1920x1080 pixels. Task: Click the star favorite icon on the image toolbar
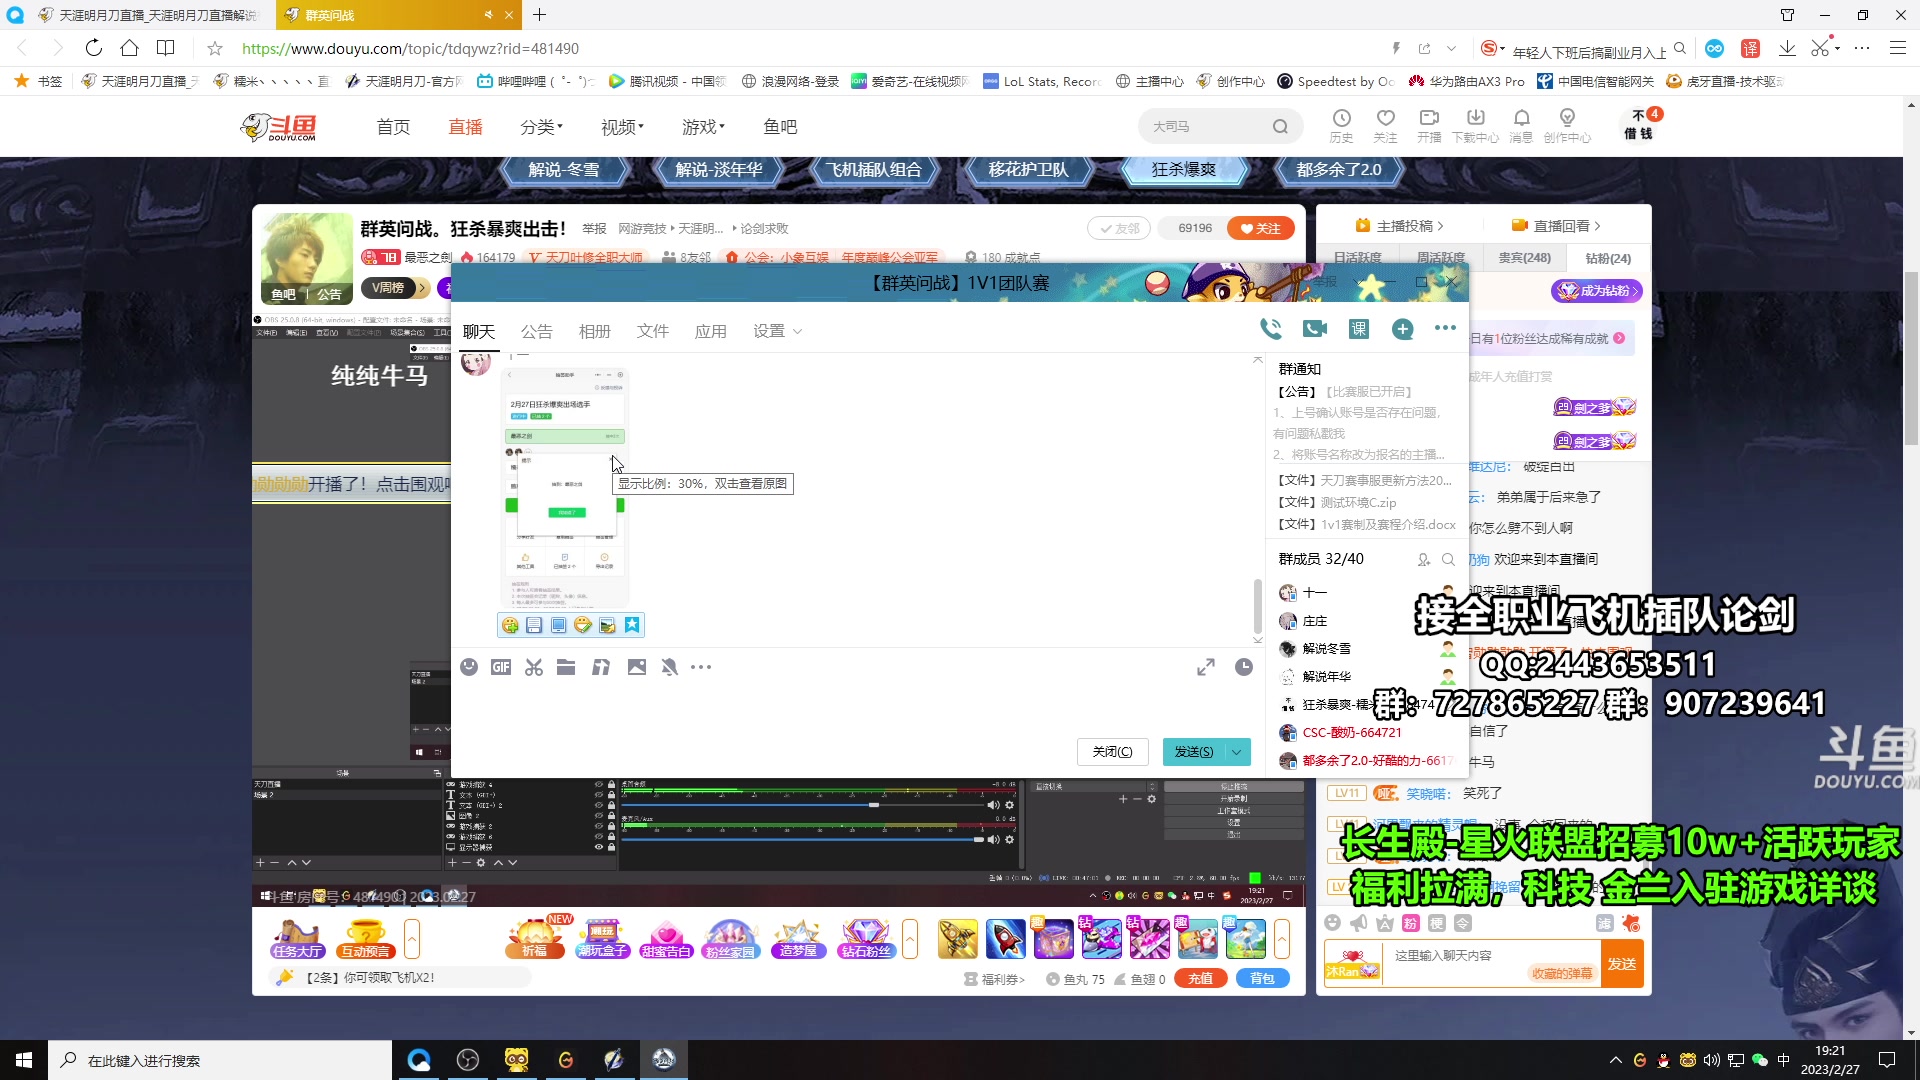point(632,625)
